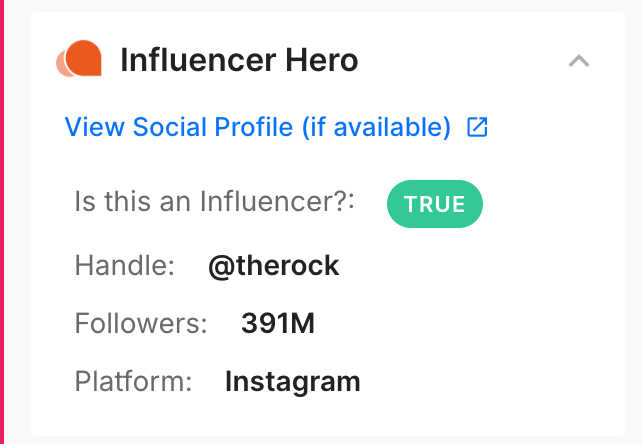The image size is (642, 444).
Task: Click the "Is this an Influencer?" label
Action: pyautogui.click(x=215, y=203)
